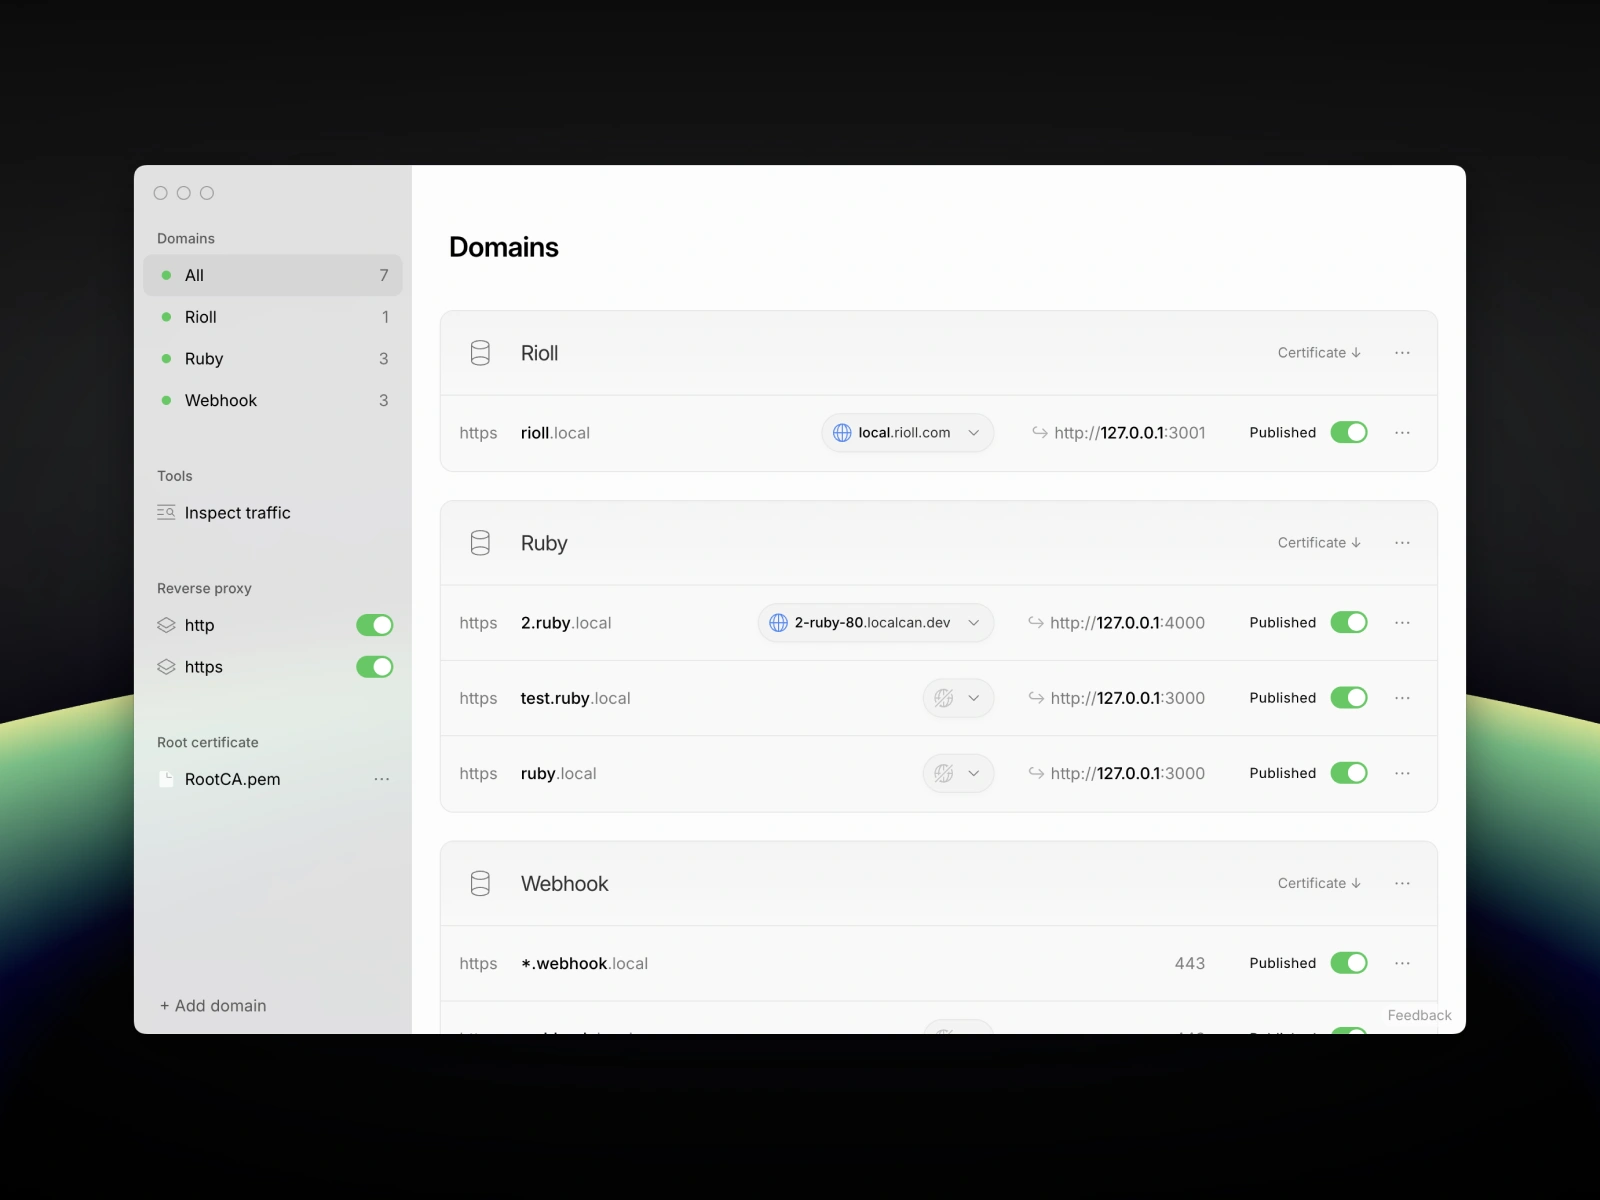Open the Certificate download for Webhook
1600x1200 pixels.
(1319, 883)
